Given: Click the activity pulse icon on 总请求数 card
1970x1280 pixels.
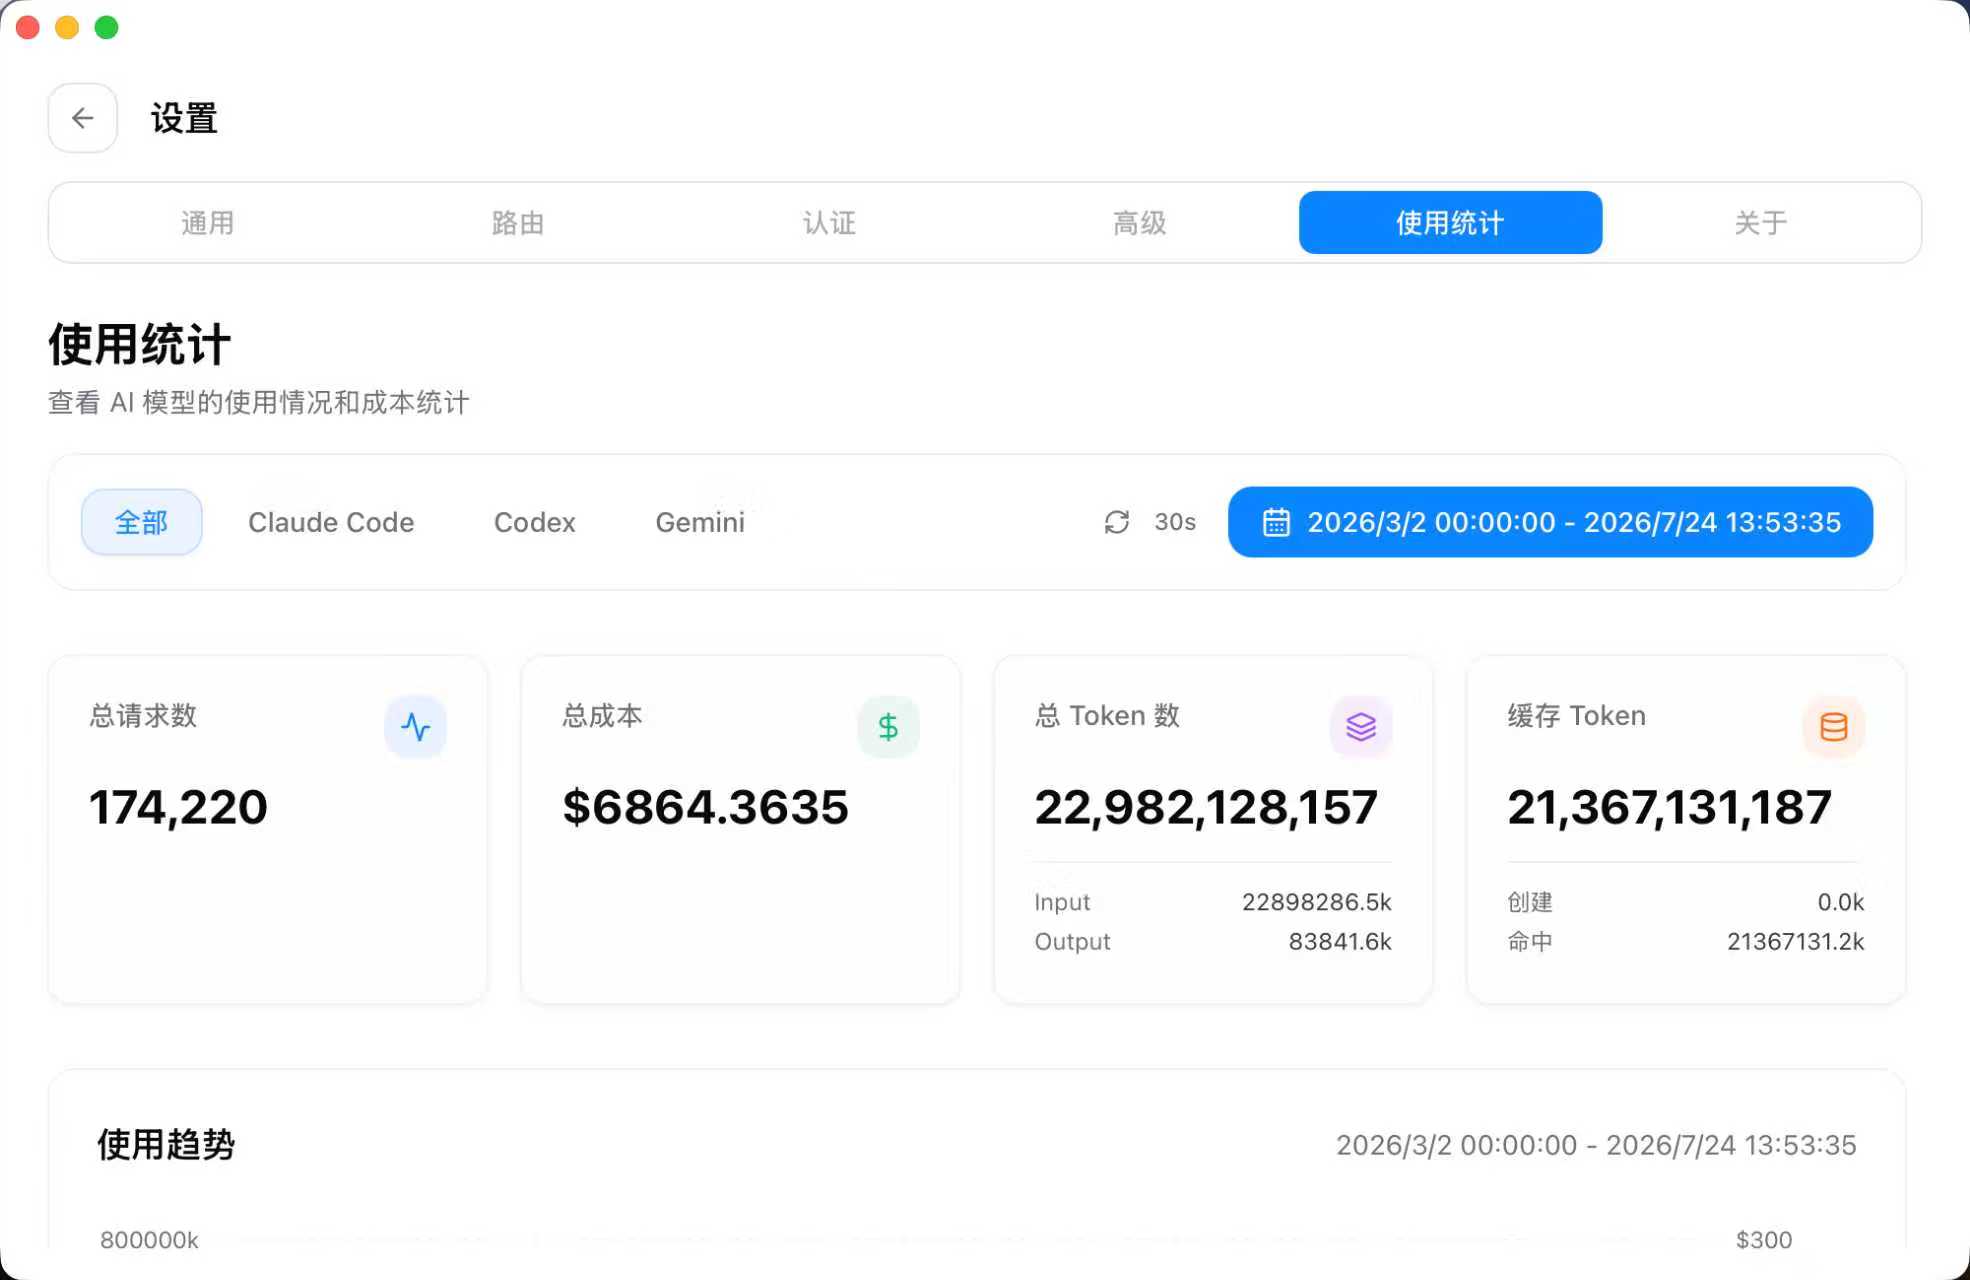Looking at the screenshot, I should [415, 727].
